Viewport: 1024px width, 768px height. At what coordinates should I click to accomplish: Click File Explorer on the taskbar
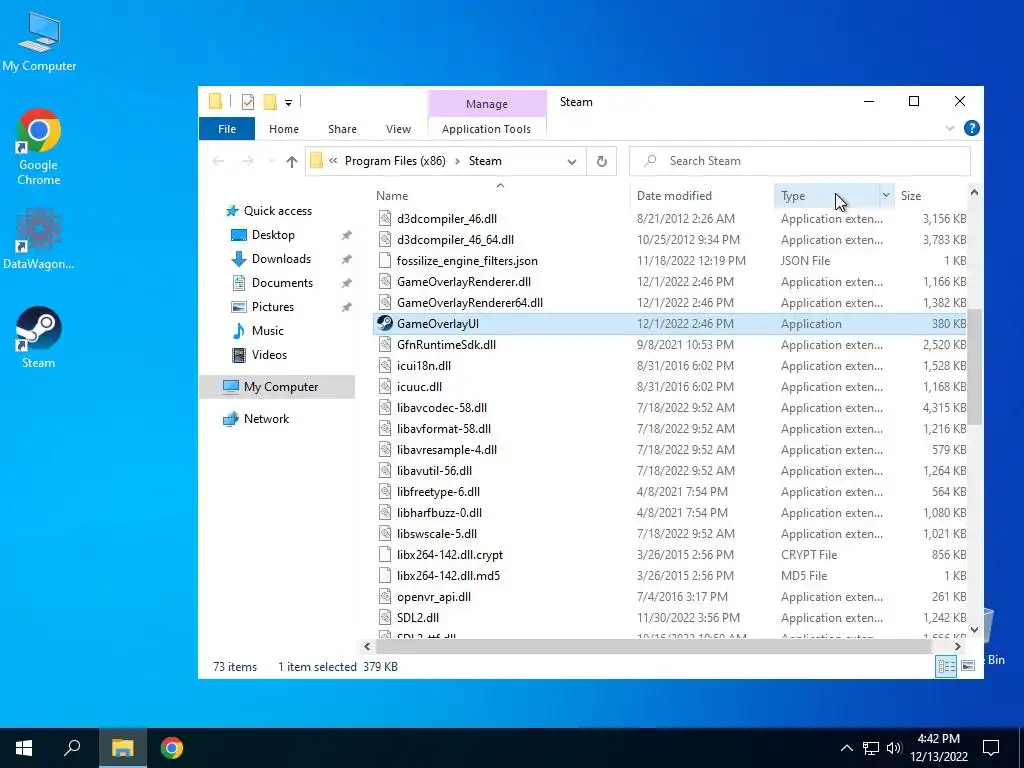(122, 748)
